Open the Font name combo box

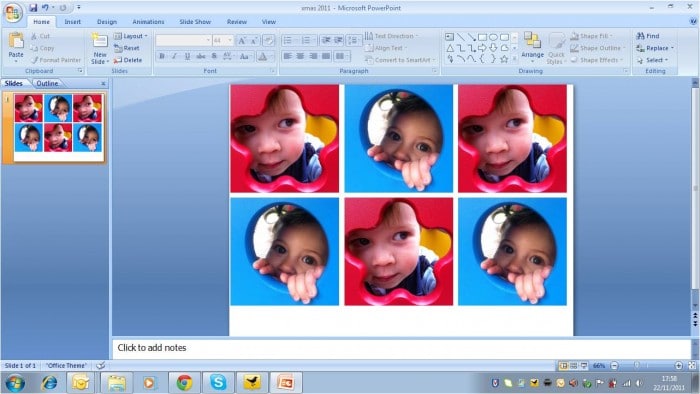183,41
